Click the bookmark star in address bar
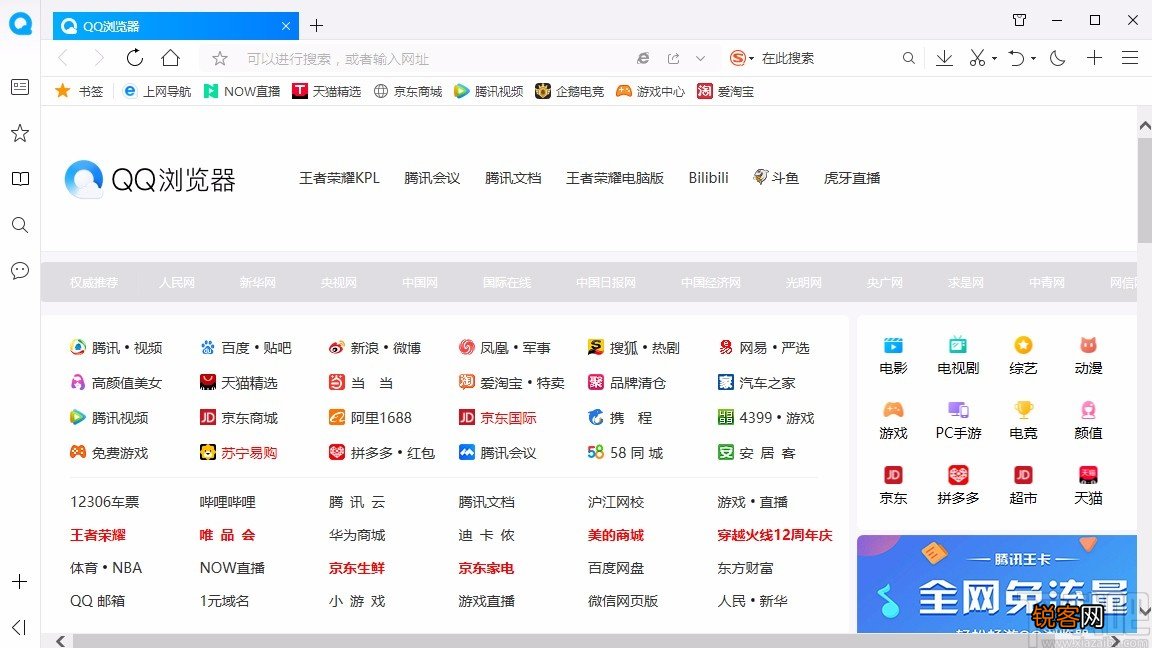 point(220,58)
